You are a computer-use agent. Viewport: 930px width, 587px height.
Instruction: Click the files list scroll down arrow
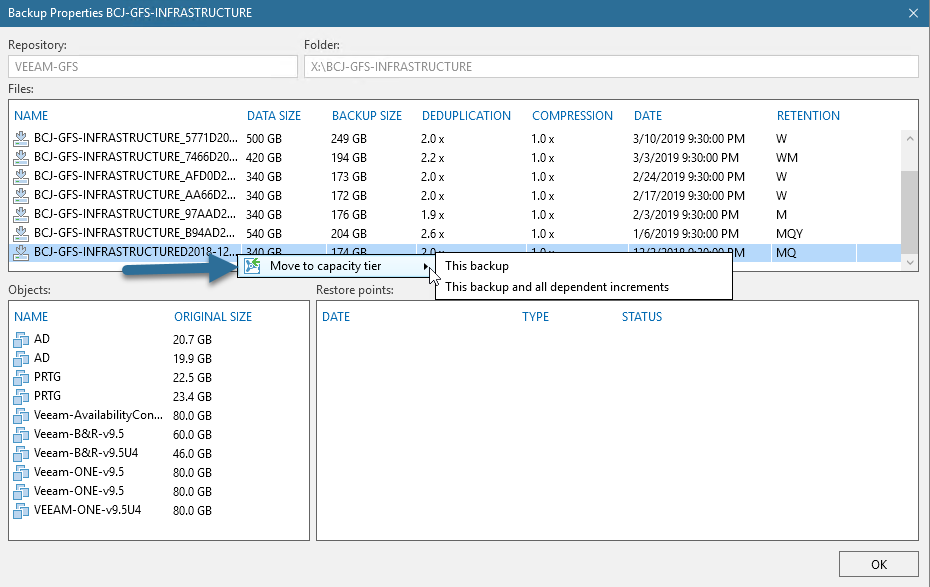[x=910, y=262]
